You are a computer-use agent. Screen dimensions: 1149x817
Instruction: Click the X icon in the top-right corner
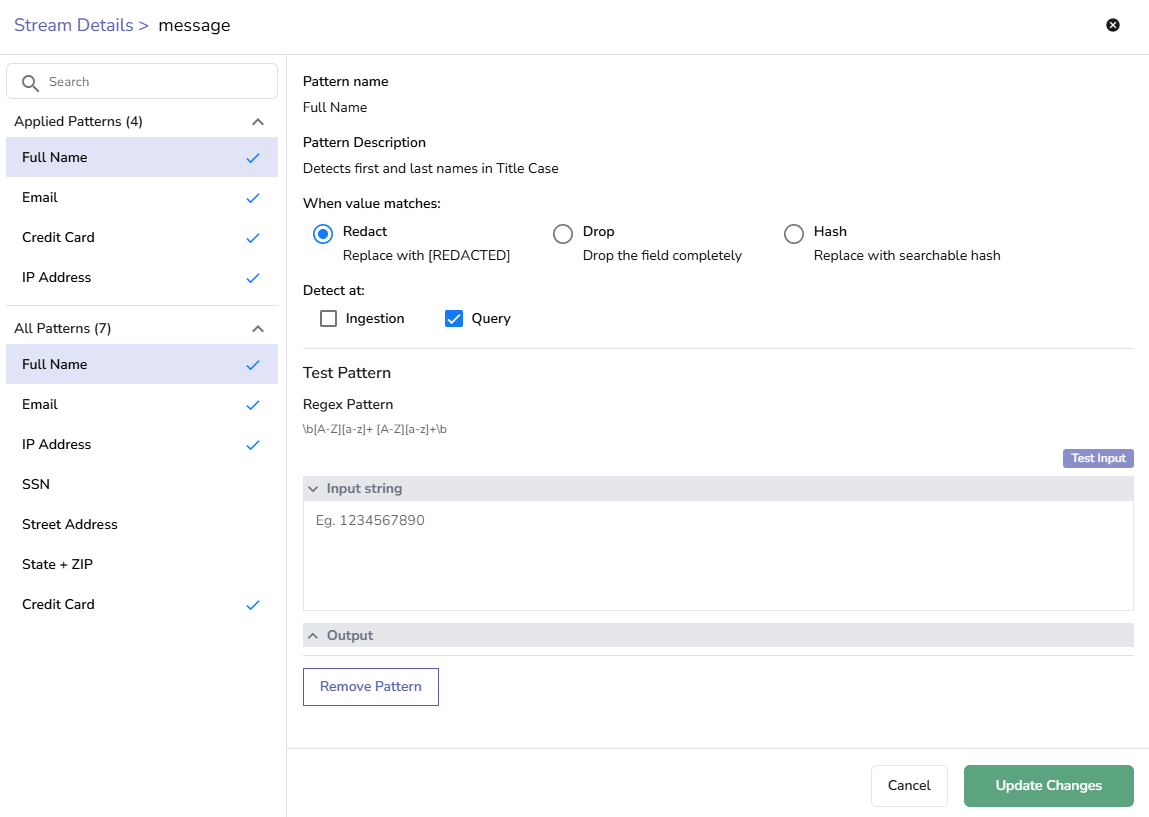1113,25
